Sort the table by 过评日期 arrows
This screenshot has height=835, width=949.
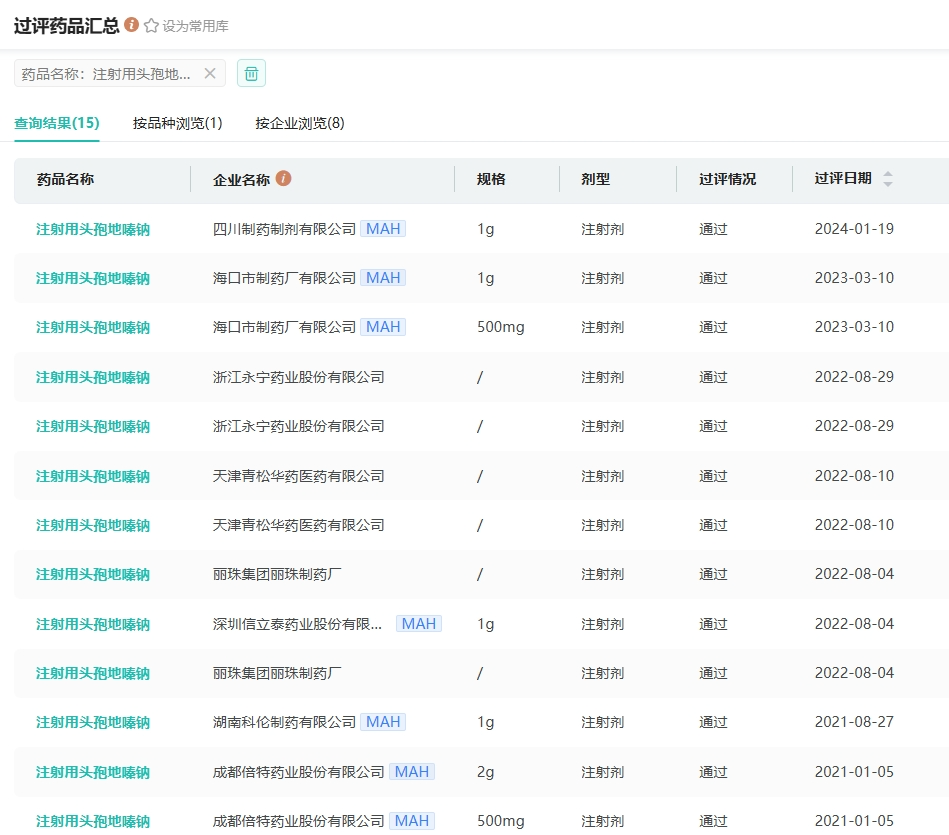(x=887, y=179)
